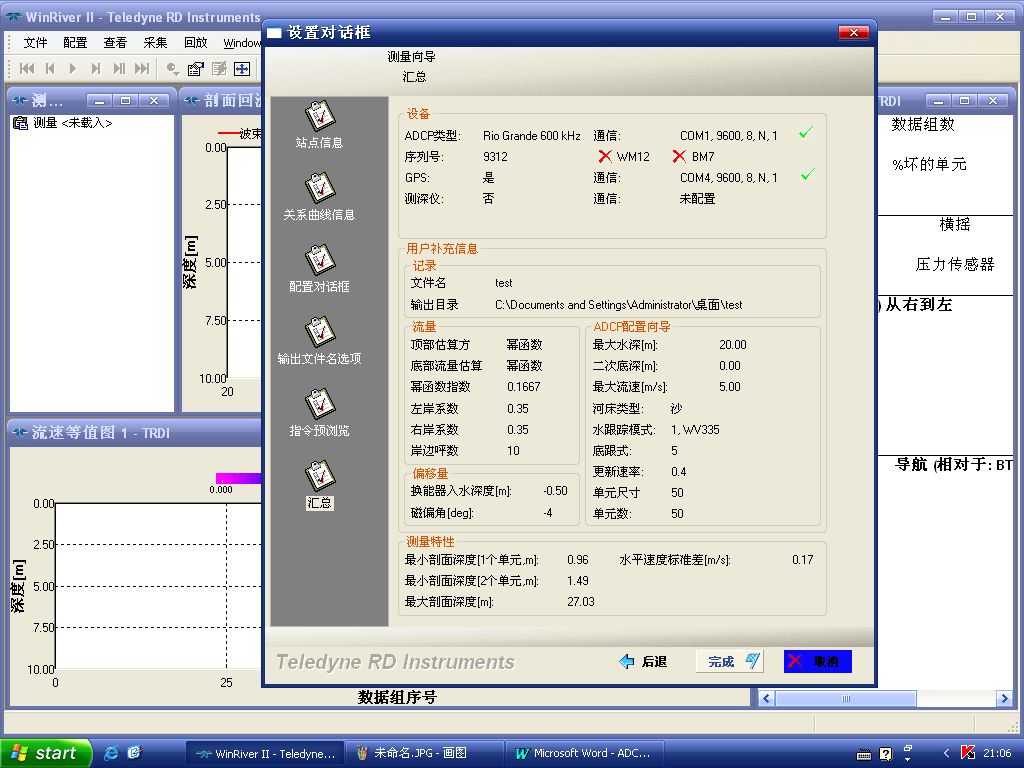The image size is (1024, 768).
Task: Switch to Microsoft Word from the taskbar
Action: pyautogui.click(x=584, y=752)
